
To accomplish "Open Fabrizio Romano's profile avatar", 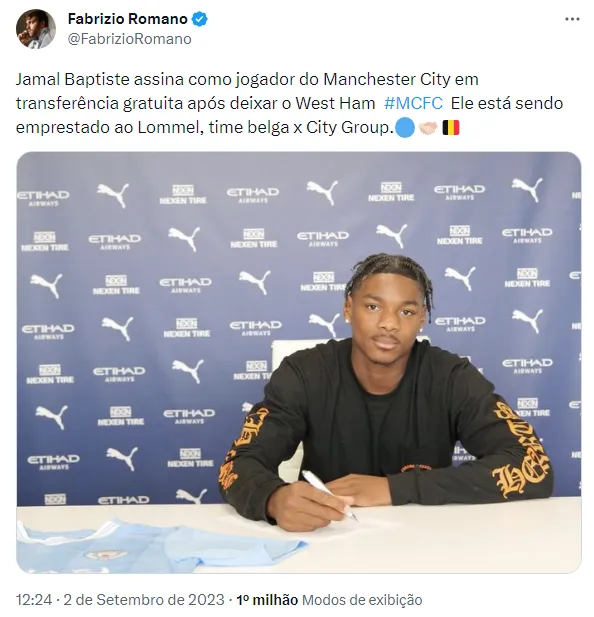I will (x=36, y=29).
